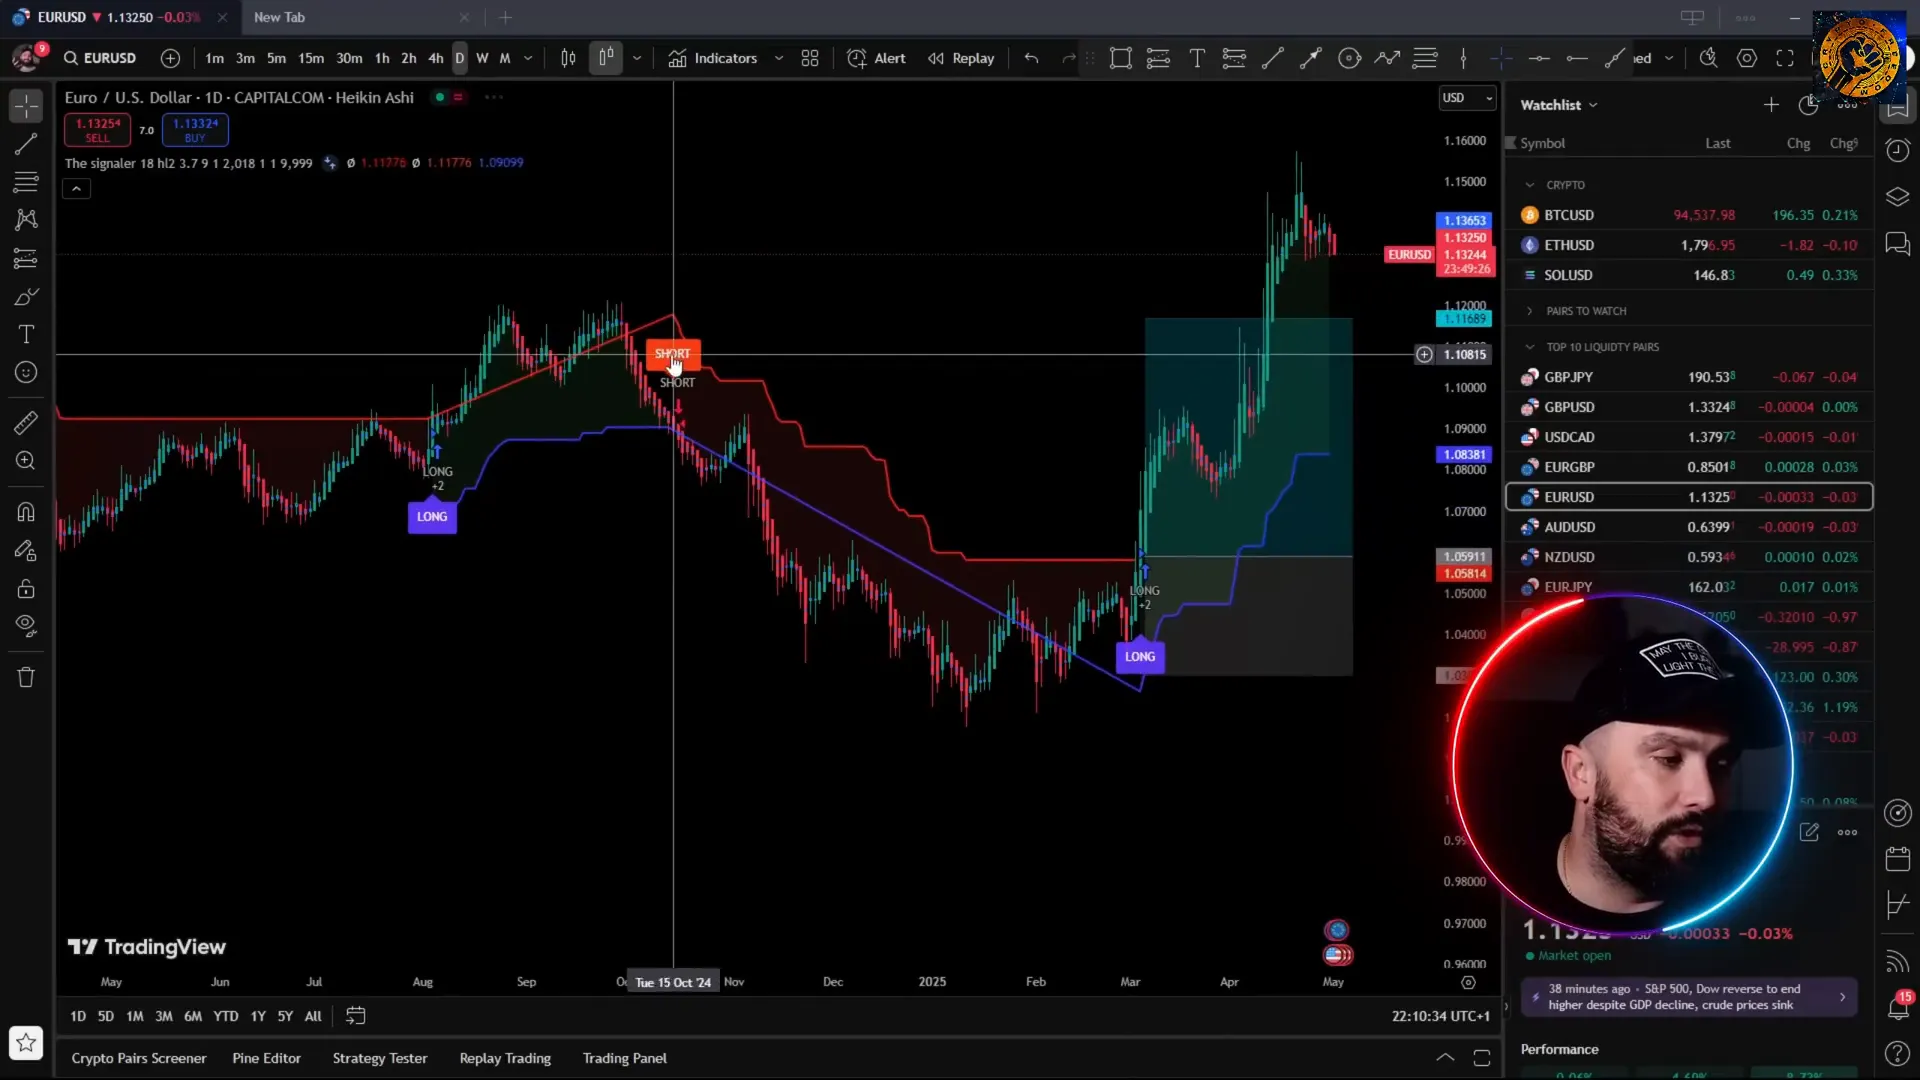
Task: Open notifications bell with 15 badge
Action: pos(1897,1007)
